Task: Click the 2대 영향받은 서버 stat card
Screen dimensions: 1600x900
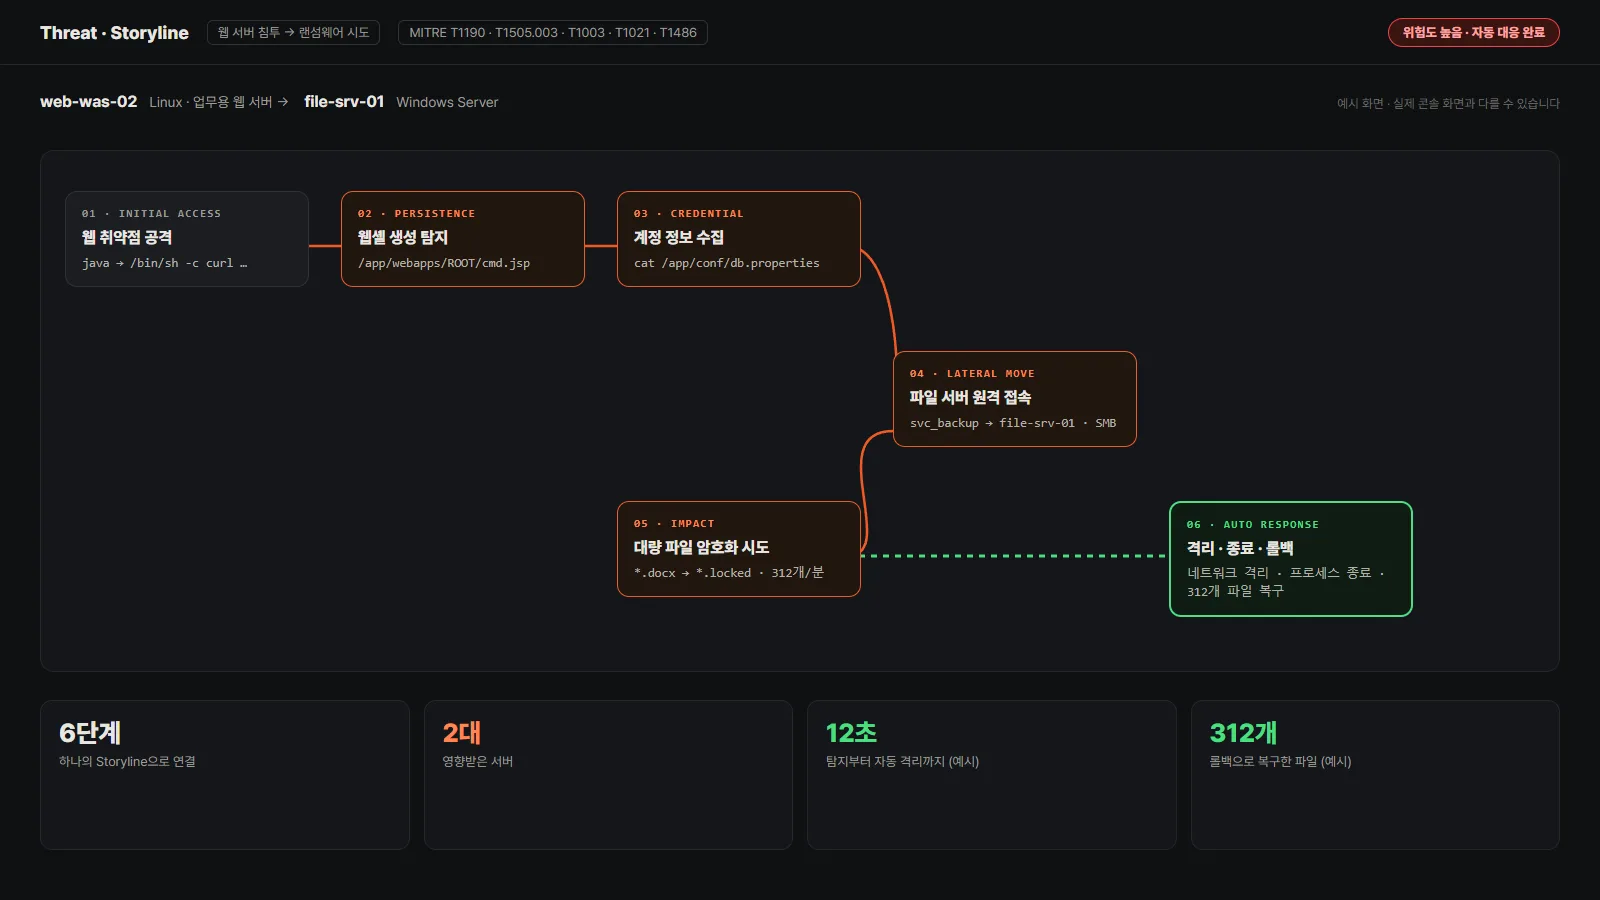Action: click(608, 775)
